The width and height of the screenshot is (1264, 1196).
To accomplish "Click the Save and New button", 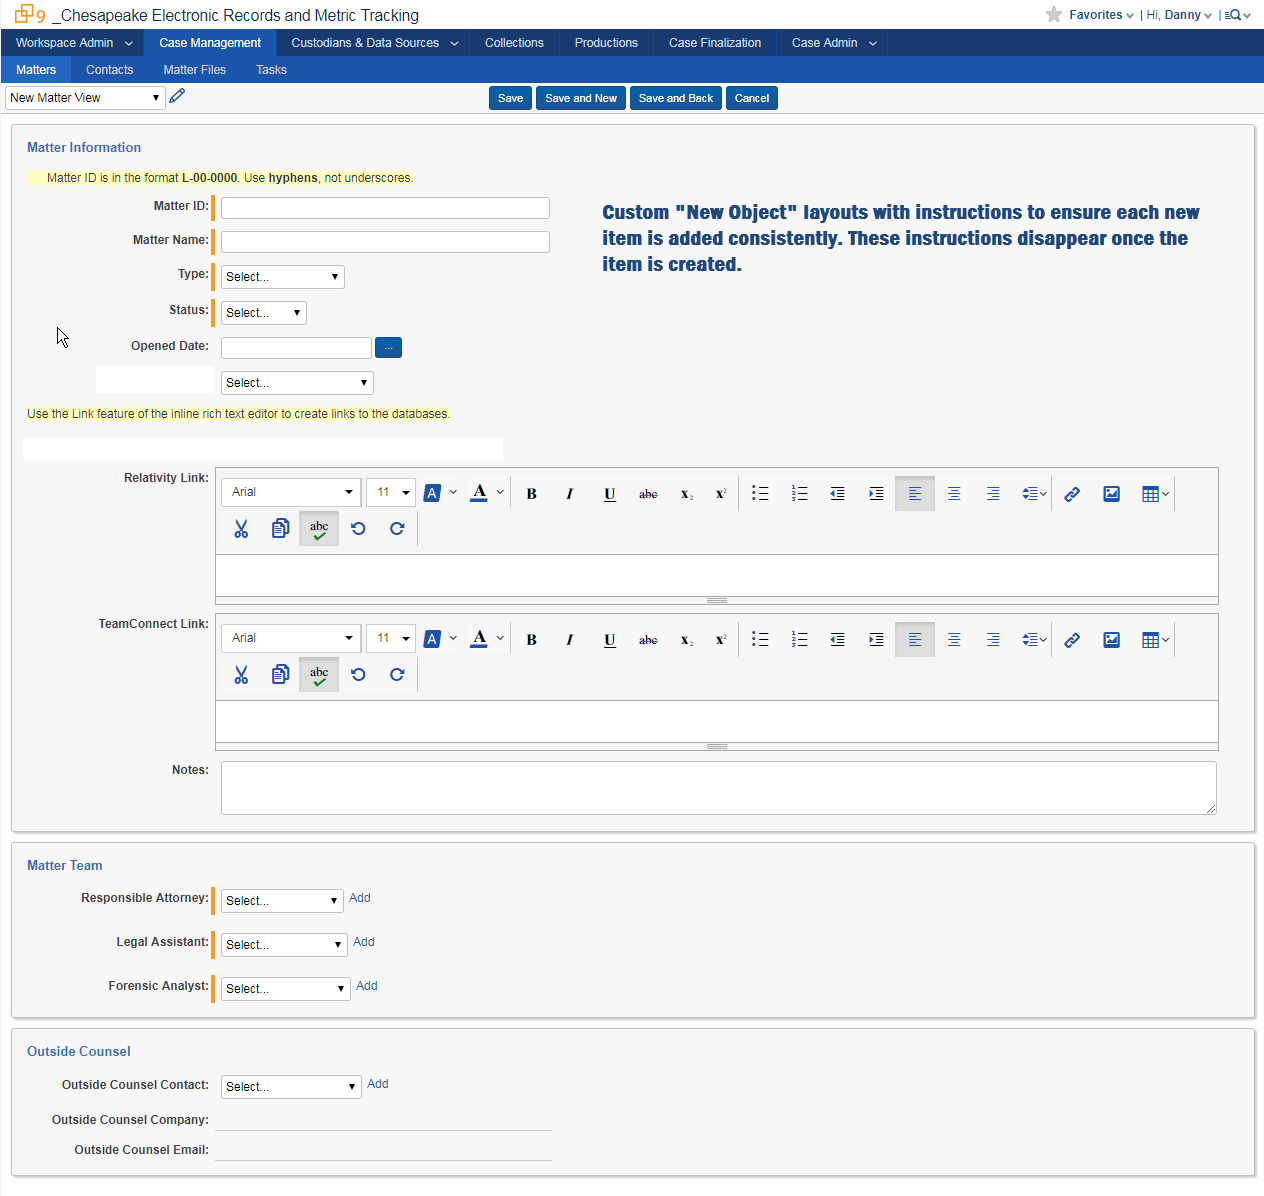I will click(x=580, y=97).
